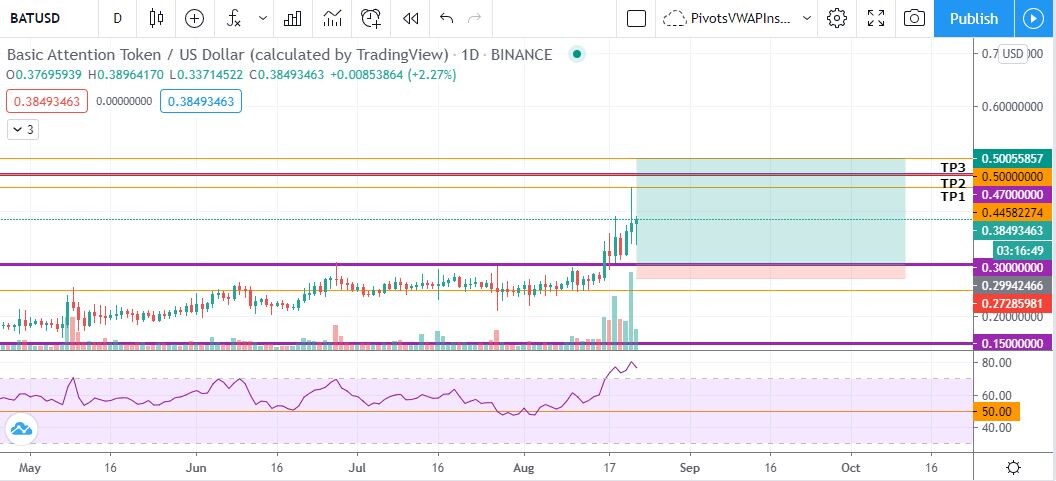Start bar replay with the rewind icon
Viewport: 1056px width, 481px height.
[410, 18]
